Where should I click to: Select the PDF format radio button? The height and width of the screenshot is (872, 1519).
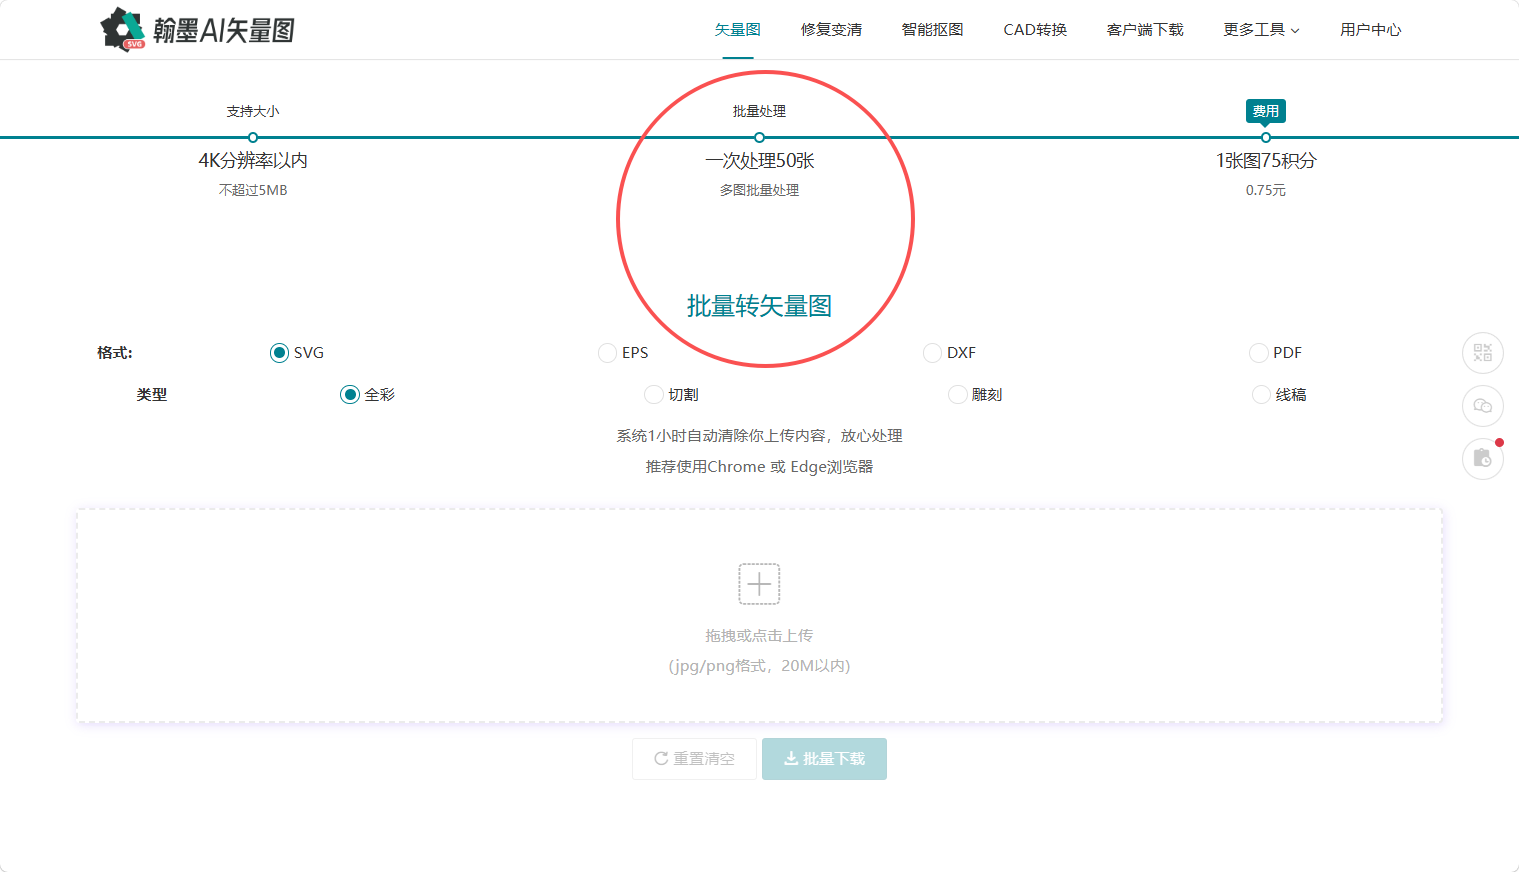pyautogui.click(x=1259, y=353)
